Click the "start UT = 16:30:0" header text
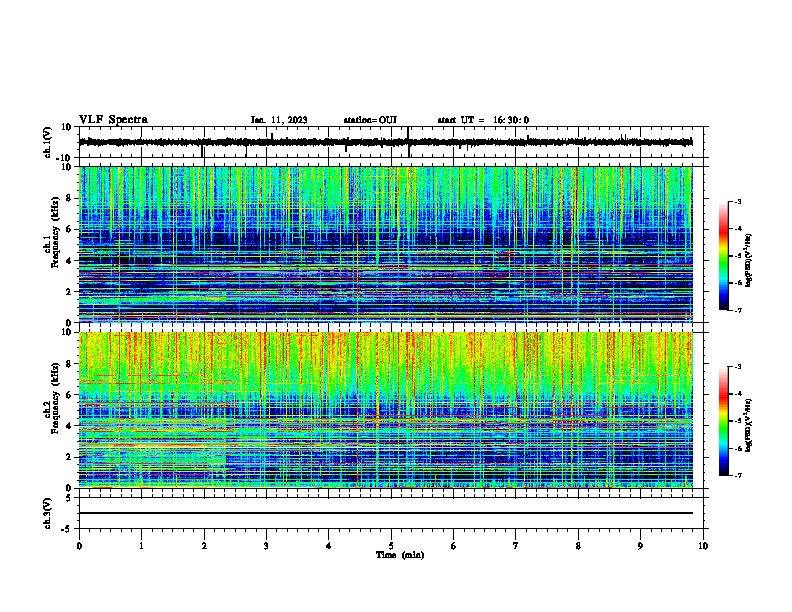This screenshot has width=792, height=612. pyautogui.click(x=483, y=120)
